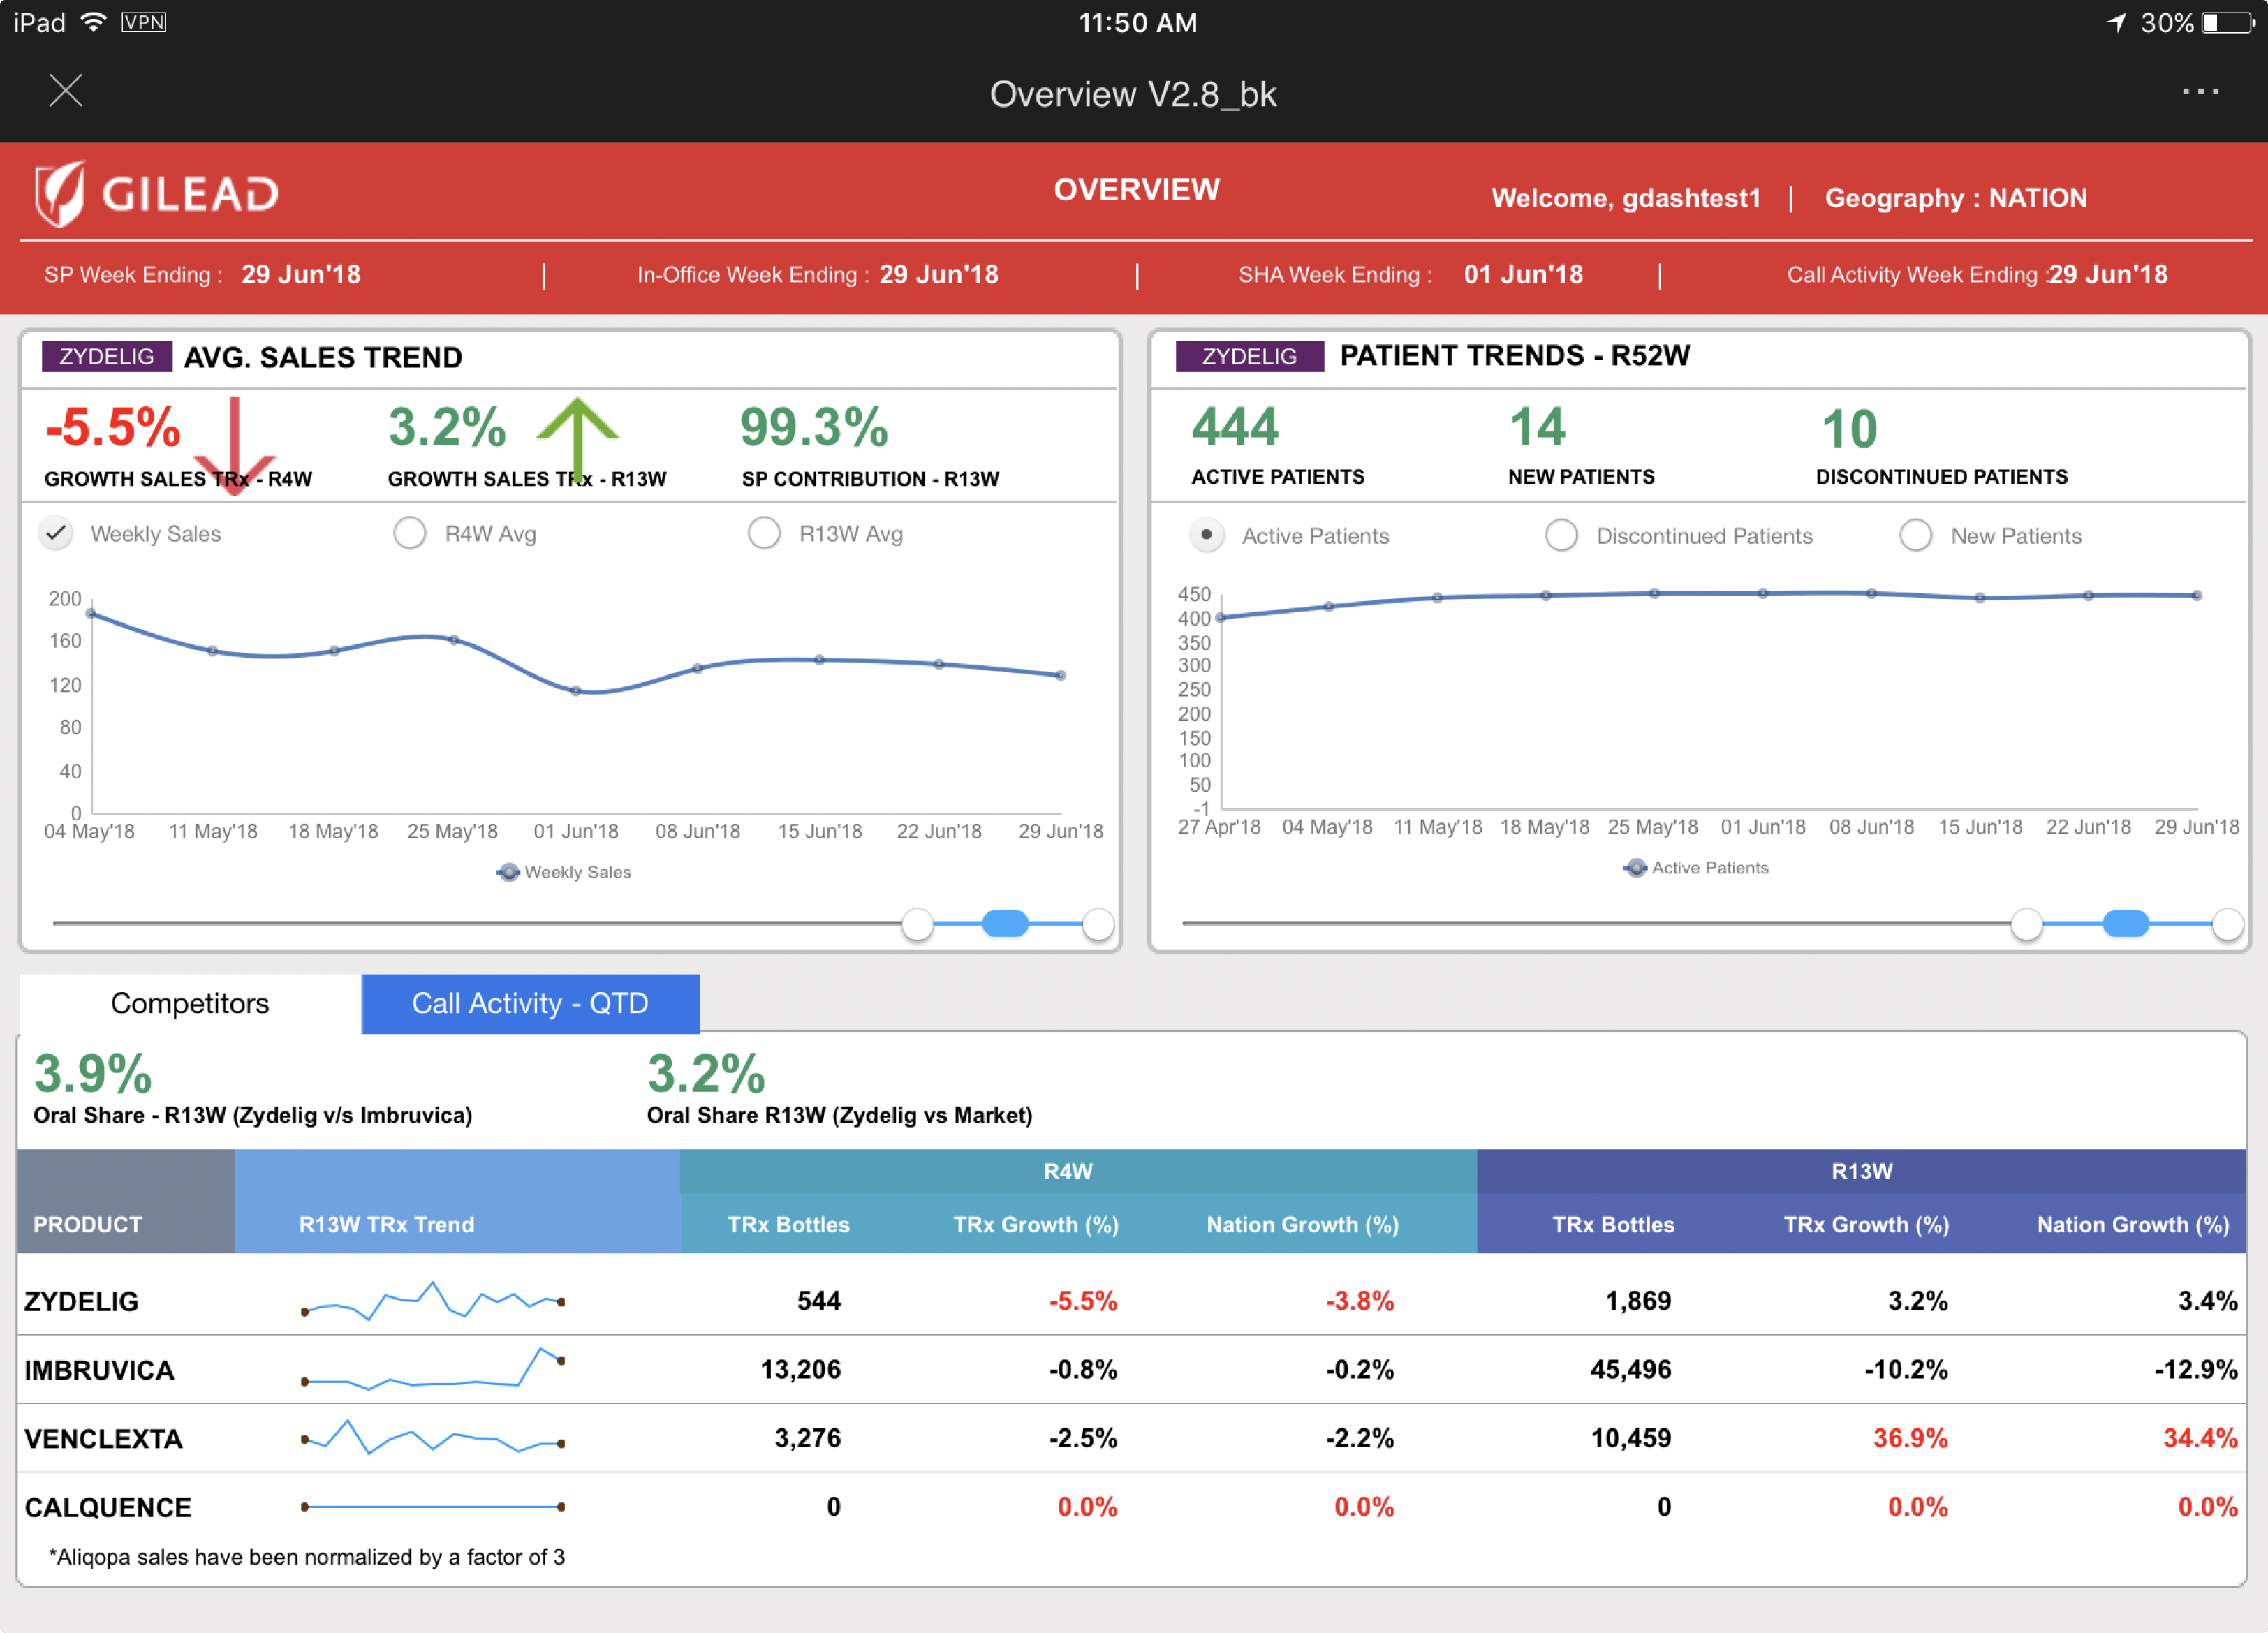Click right handle of sales trend range slider

(x=1098, y=924)
